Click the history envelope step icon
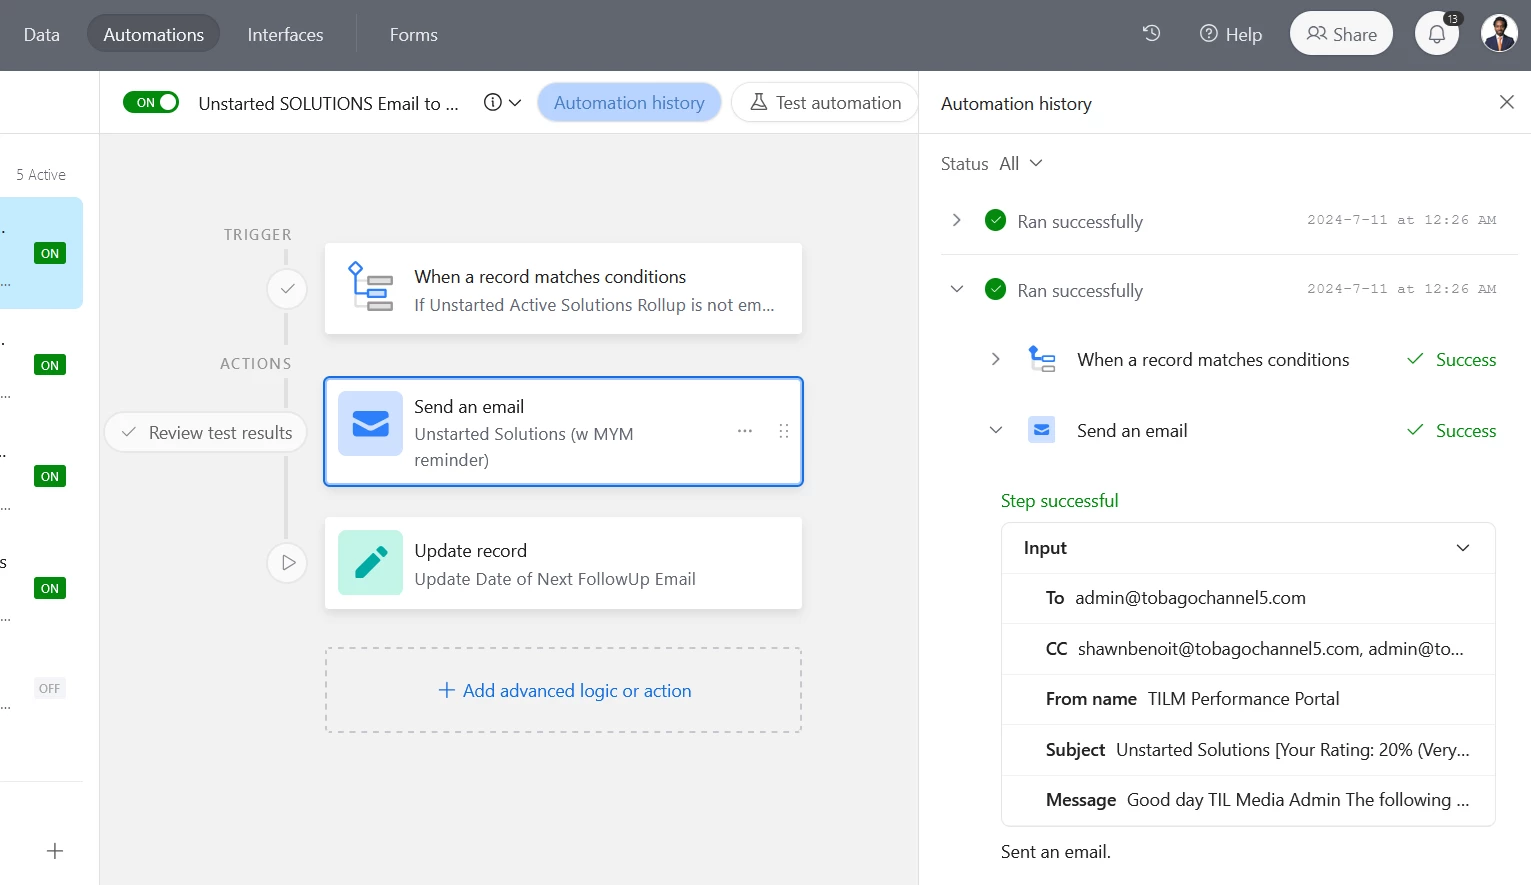The width and height of the screenshot is (1531, 885). [x=1042, y=430]
